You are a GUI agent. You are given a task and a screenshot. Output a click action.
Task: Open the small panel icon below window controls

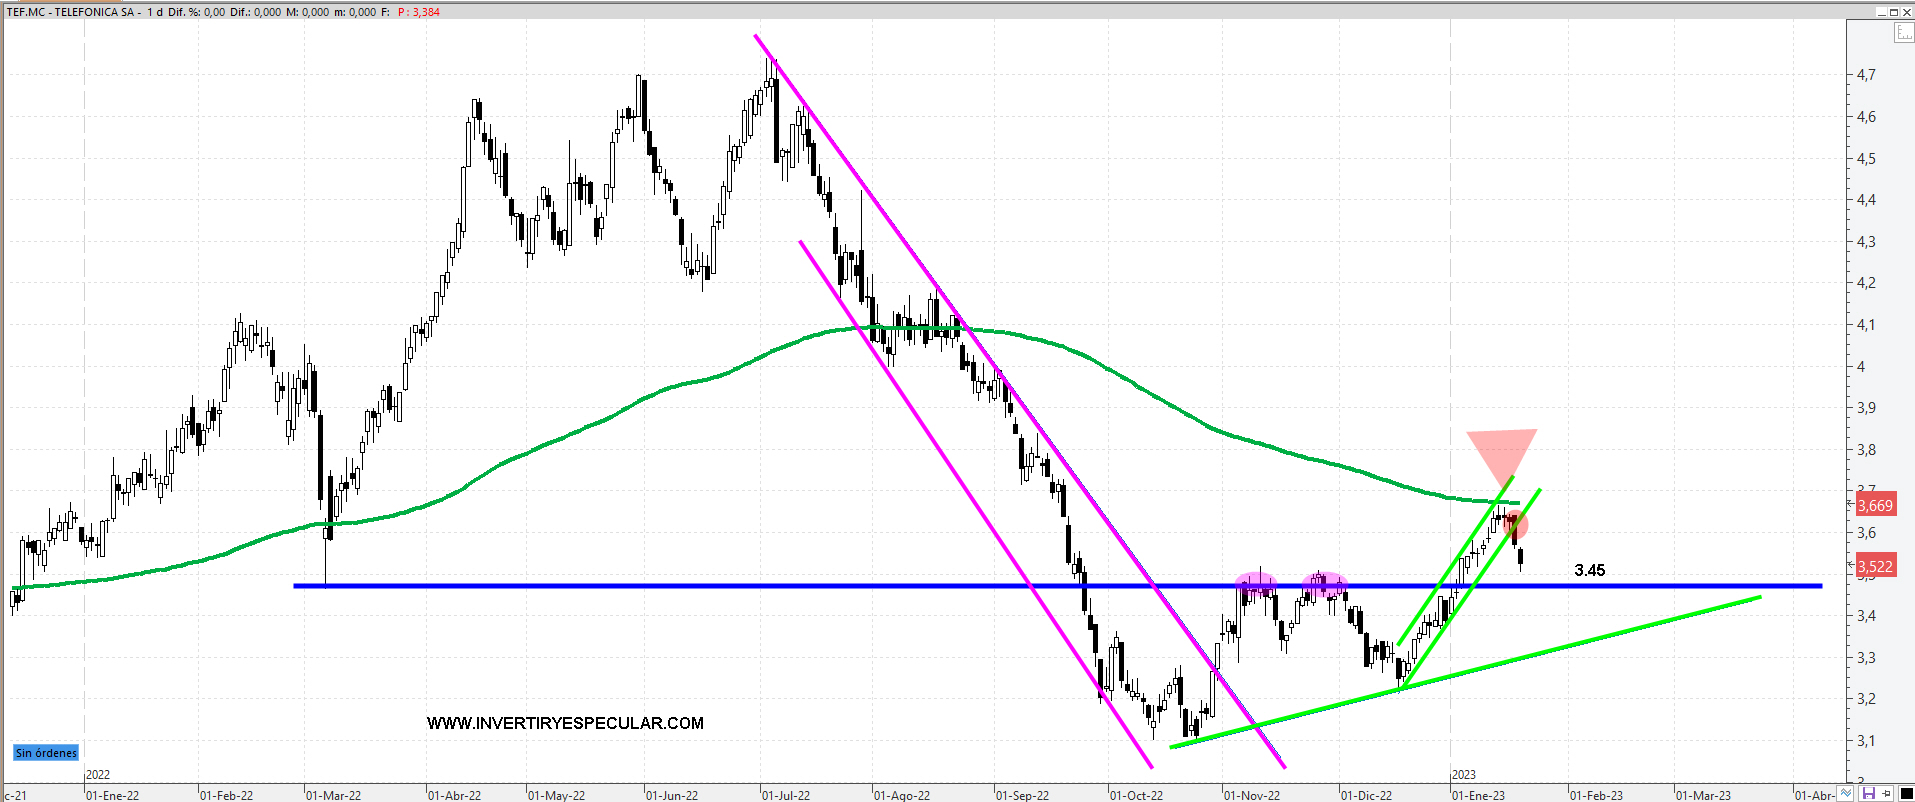pyautogui.click(x=1904, y=33)
